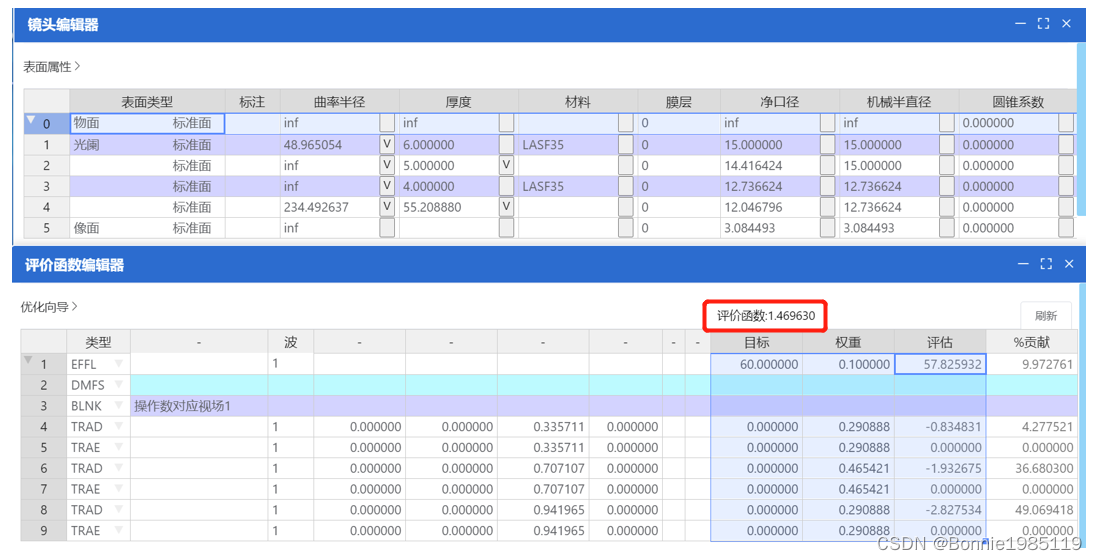
Task: Click the %贡献 column header
Action: [x=1031, y=342]
